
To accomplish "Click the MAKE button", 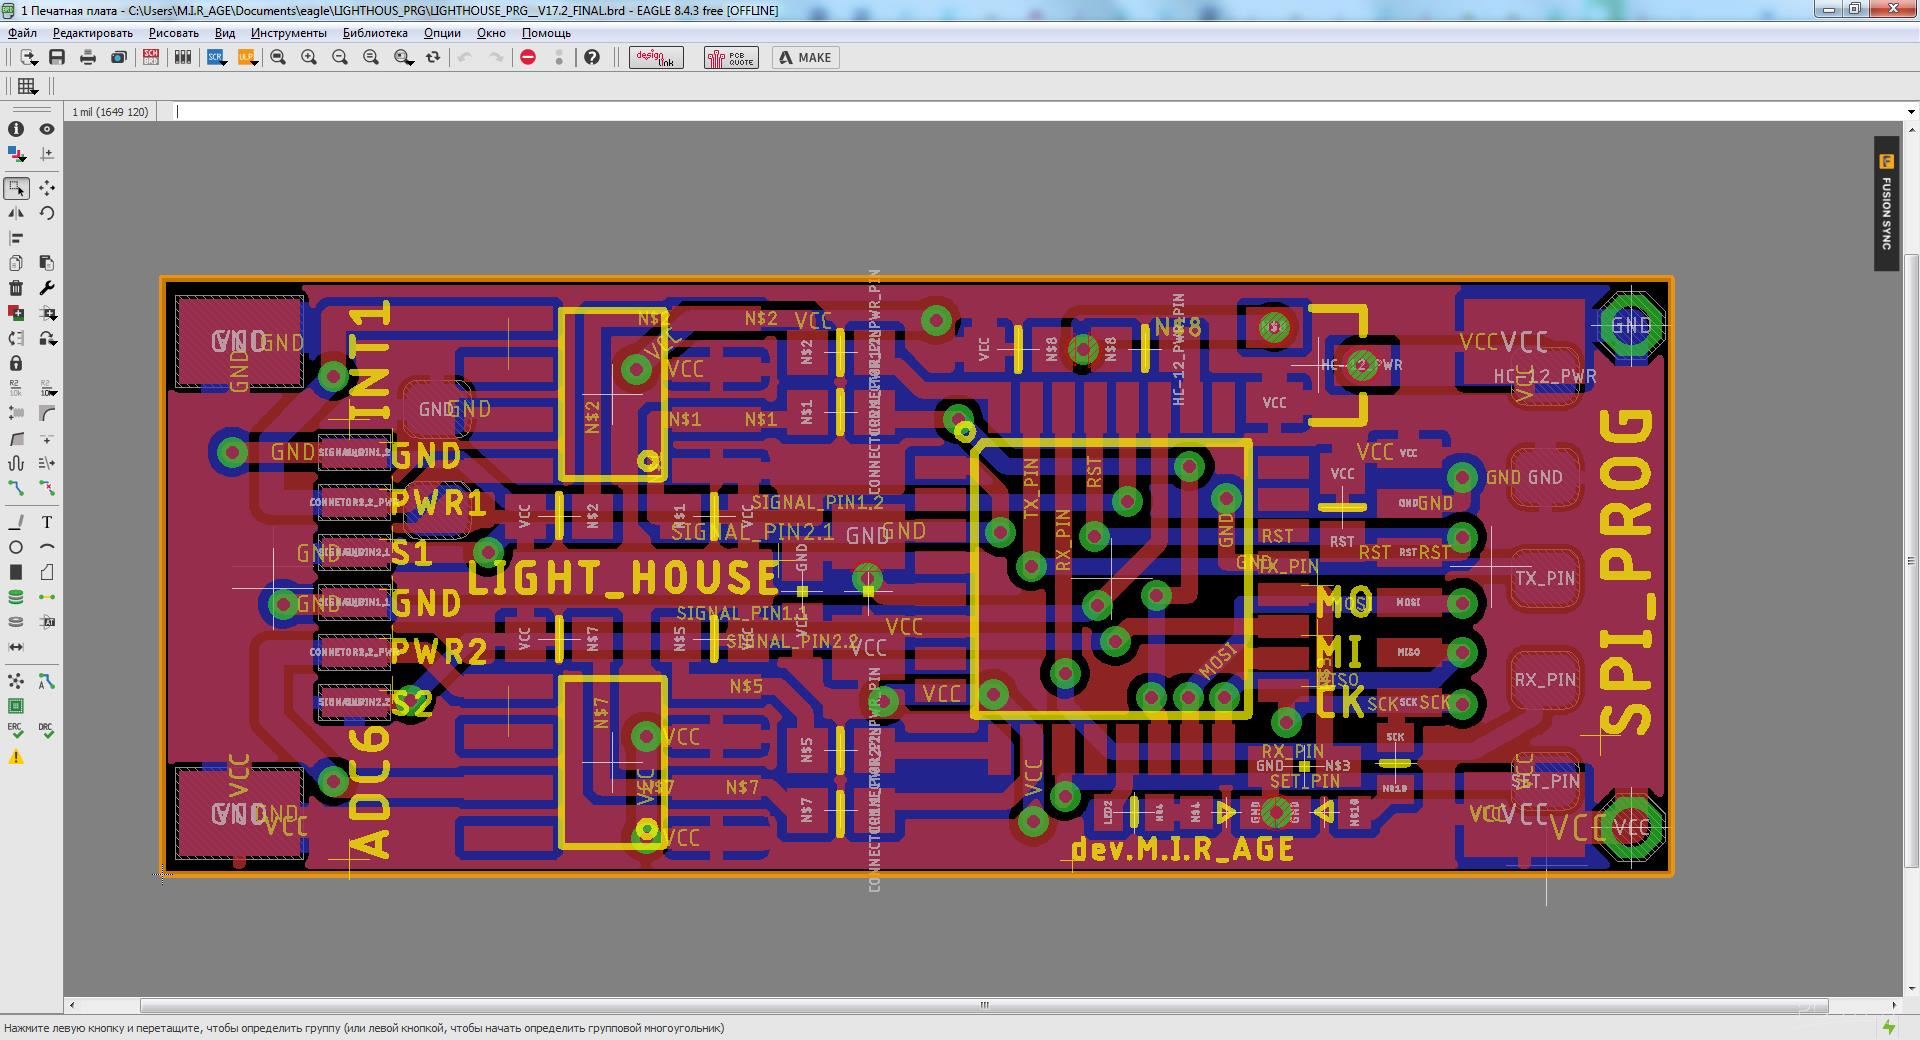I will point(806,58).
